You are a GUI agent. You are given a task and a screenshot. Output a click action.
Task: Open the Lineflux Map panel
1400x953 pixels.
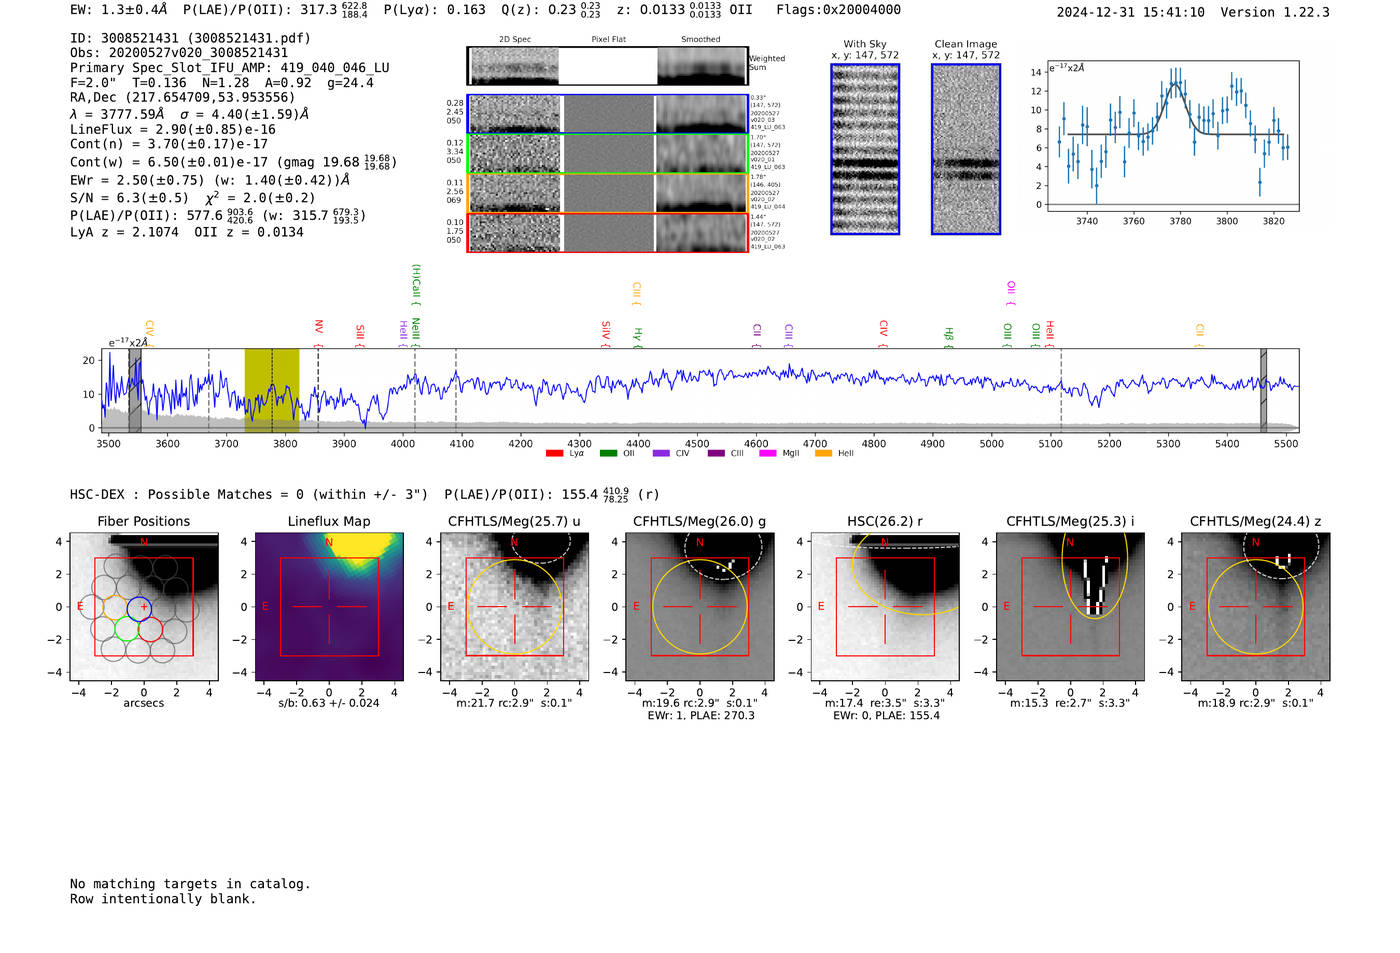(x=329, y=607)
